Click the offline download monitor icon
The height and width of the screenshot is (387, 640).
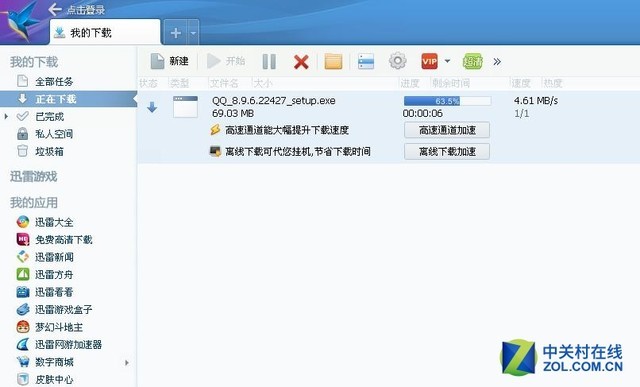click(x=215, y=151)
